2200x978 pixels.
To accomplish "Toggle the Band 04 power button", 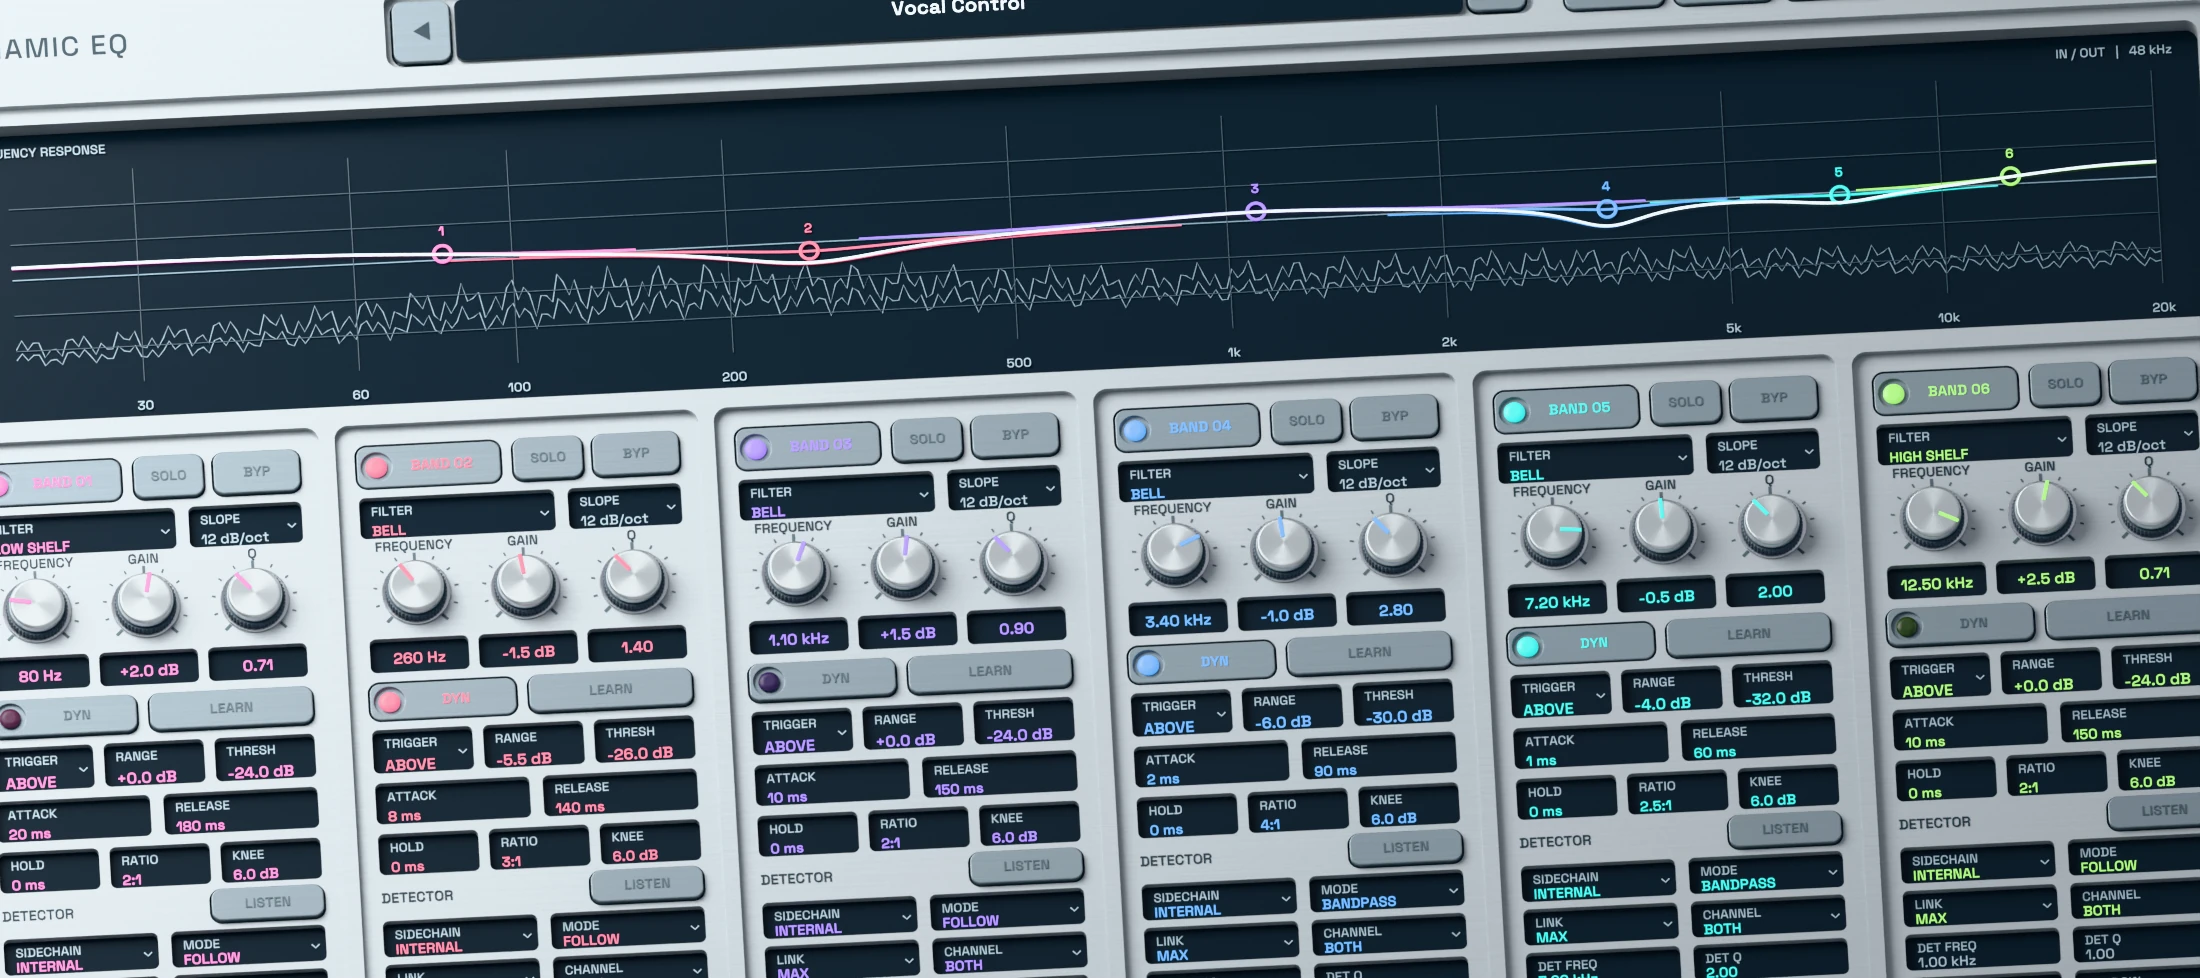I will [x=1134, y=430].
